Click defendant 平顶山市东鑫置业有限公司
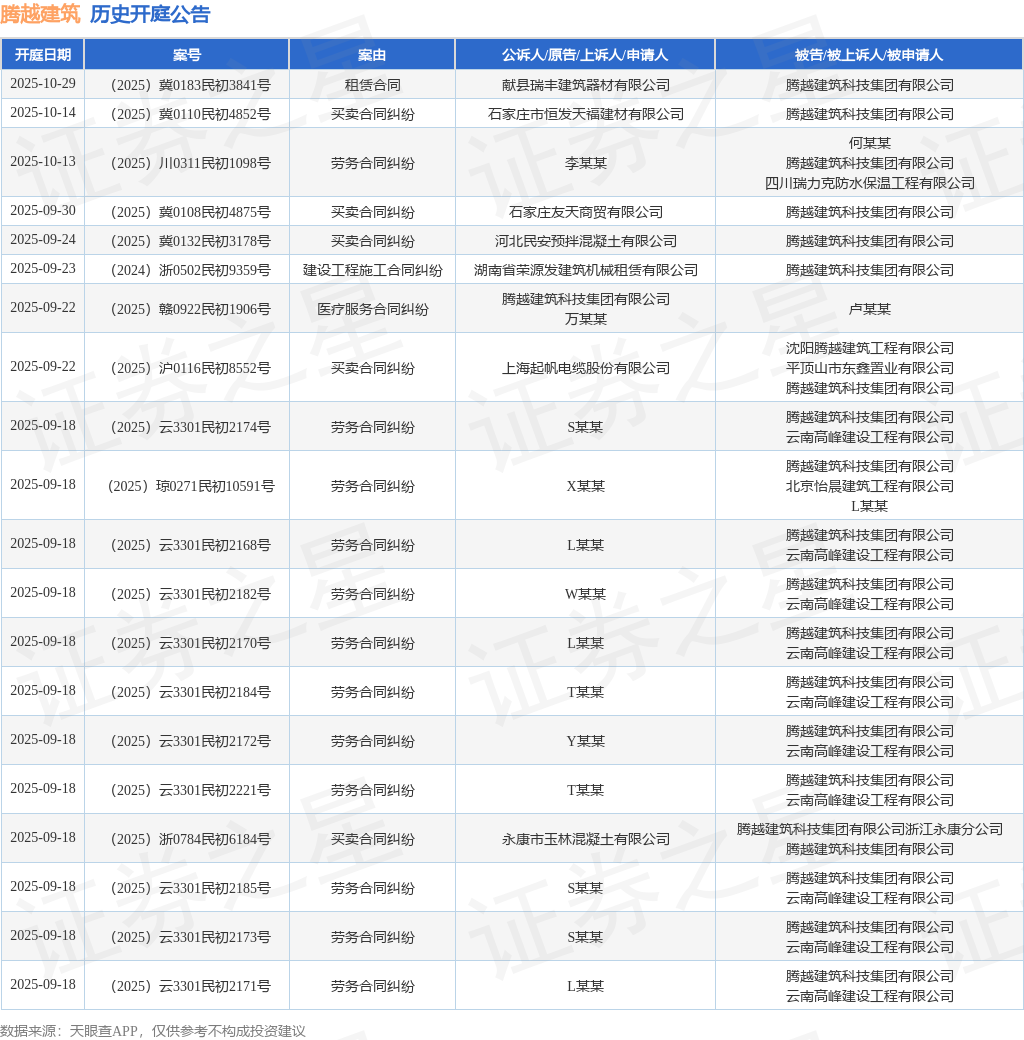Image resolution: width=1024 pixels, height=1040 pixels. [869, 369]
